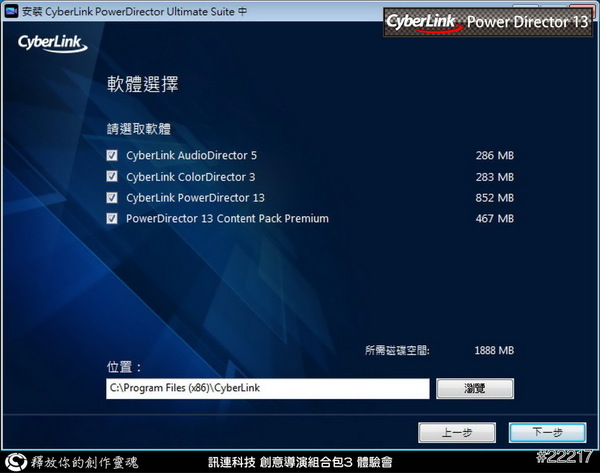Click the 283 MB size value
This screenshot has width=600, height=473.
495,177
